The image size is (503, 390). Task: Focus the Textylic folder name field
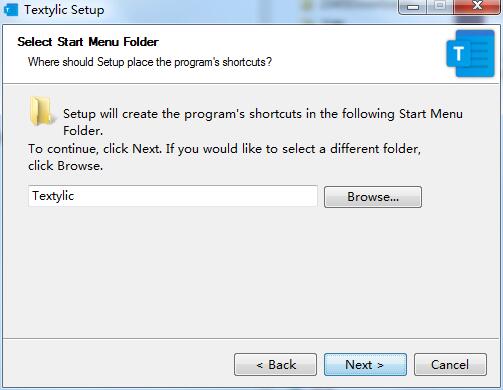click(x=173, y=196)
